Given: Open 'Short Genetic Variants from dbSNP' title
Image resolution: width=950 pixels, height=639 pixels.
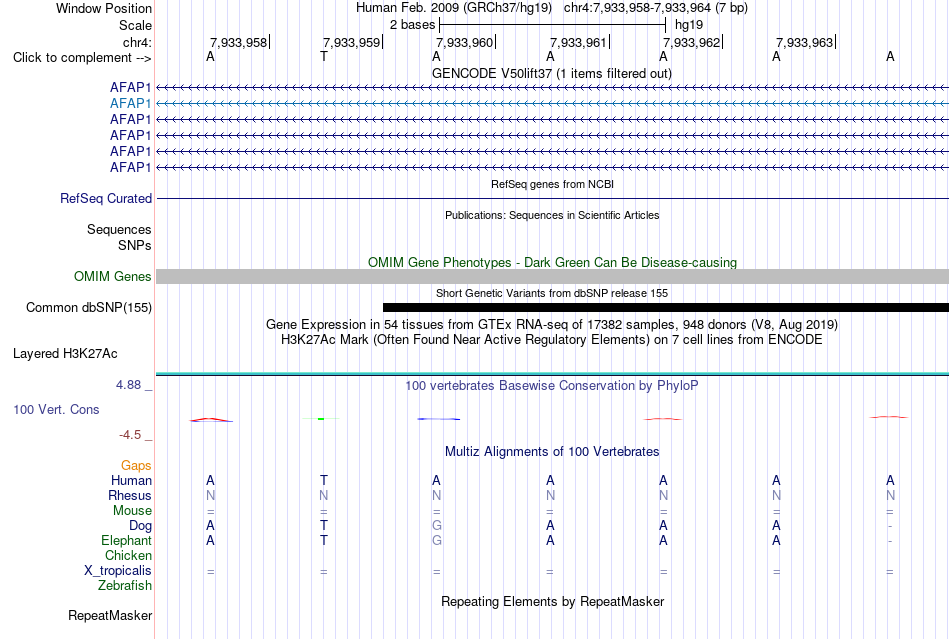Looking at the screenshot, I should (x=551, y=293).
